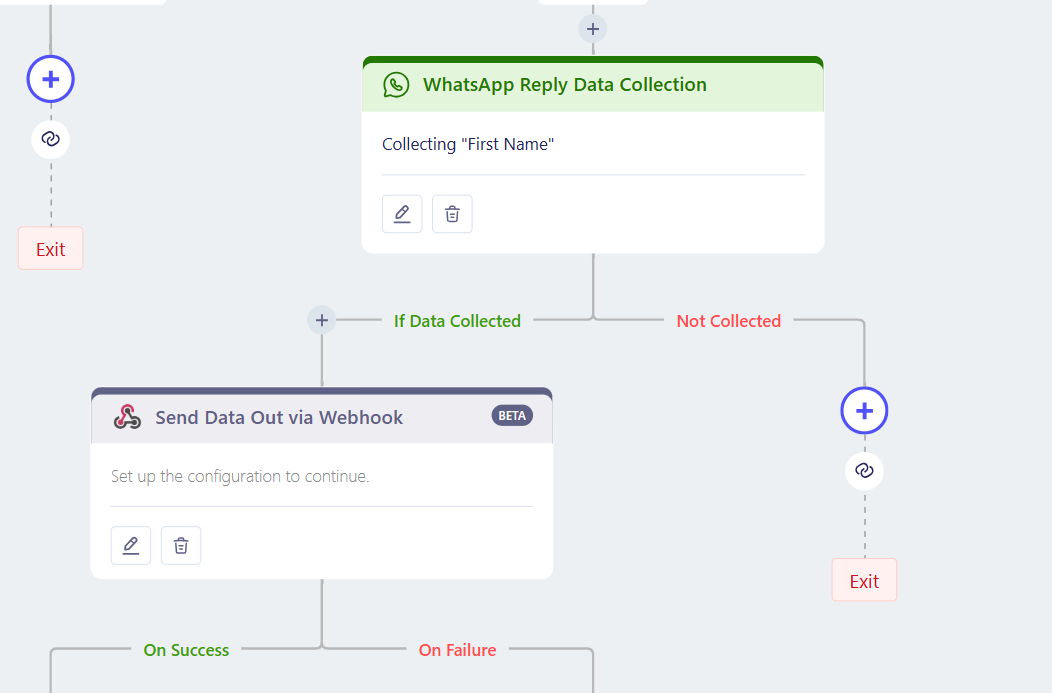
Task: Click the Exit node on the right branch
Action: [864, 580]
